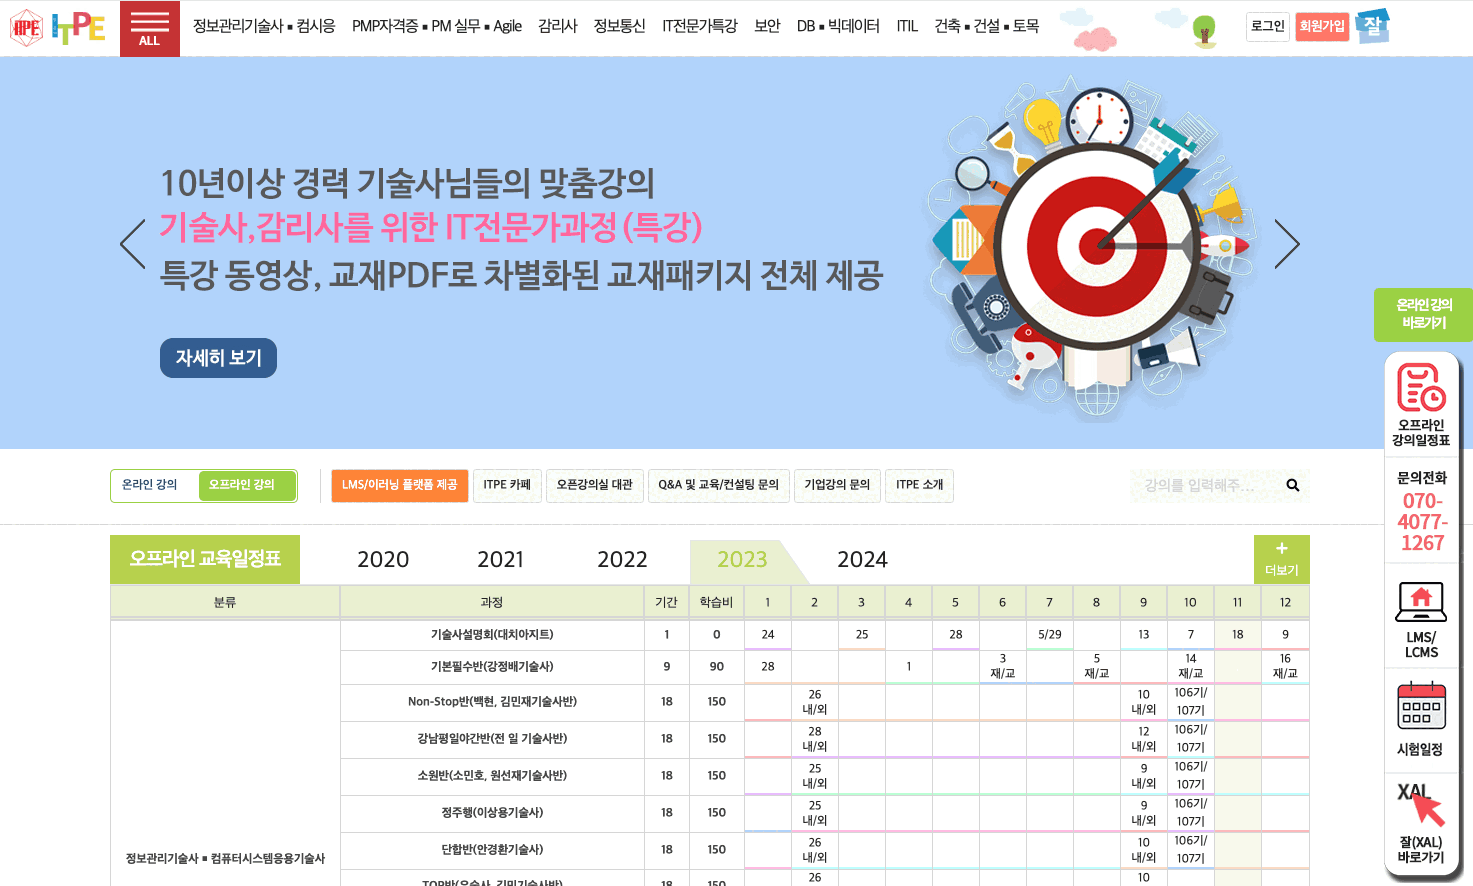Click the ITPE logo
This screenshot has height=886, width=1473.
(x=58, y=28)
